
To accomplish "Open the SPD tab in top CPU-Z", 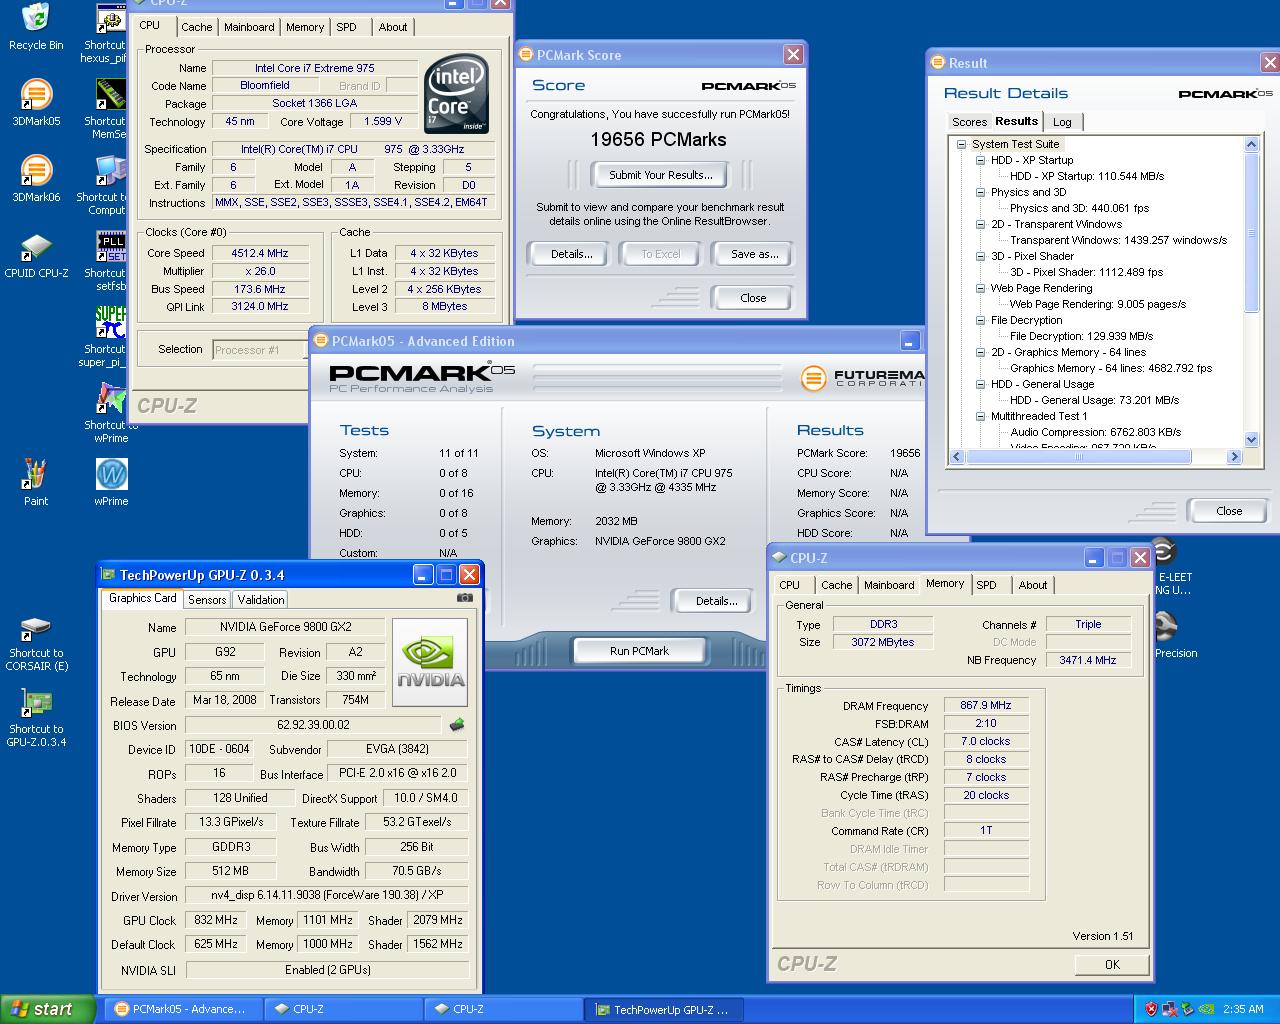I will (346, 27).
